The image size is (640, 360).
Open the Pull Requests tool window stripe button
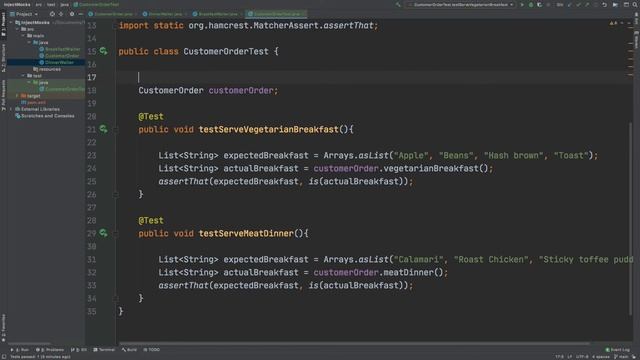click(3, 95)
